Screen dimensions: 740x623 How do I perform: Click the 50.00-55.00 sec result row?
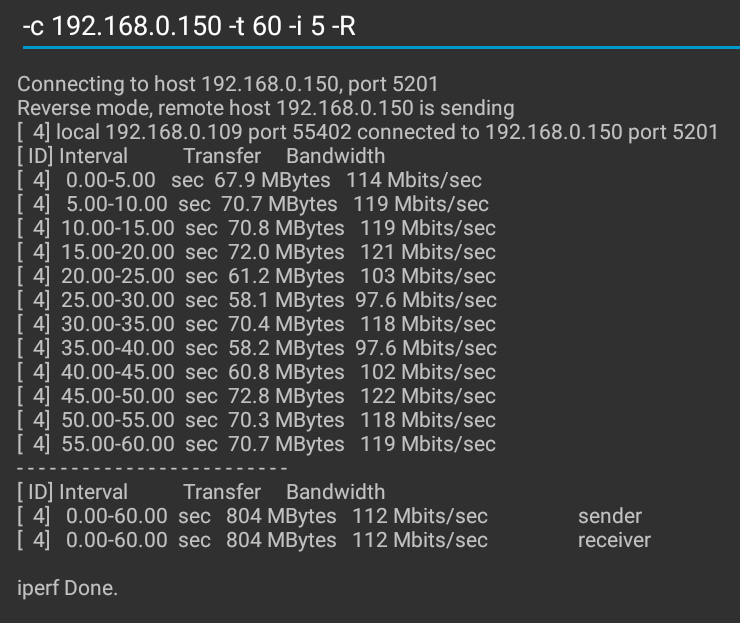pos(257,420)
